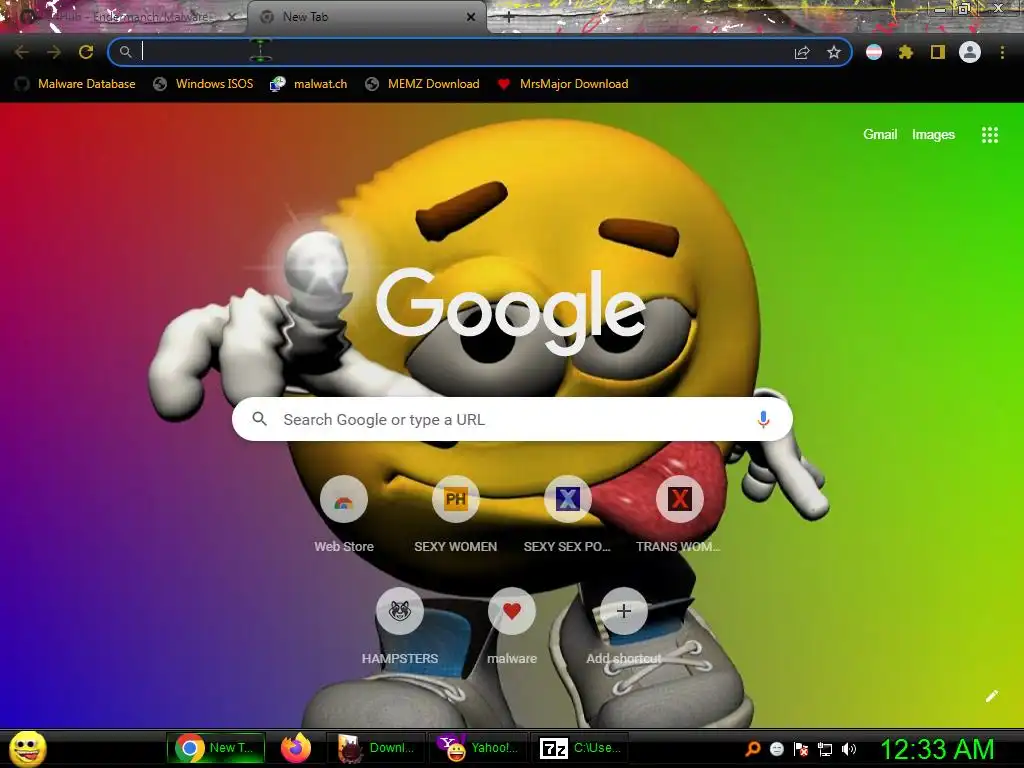Open Action Center flag tray icon
The height and width of the screenshot is (768, 1024).
click(x=801, y=749)
